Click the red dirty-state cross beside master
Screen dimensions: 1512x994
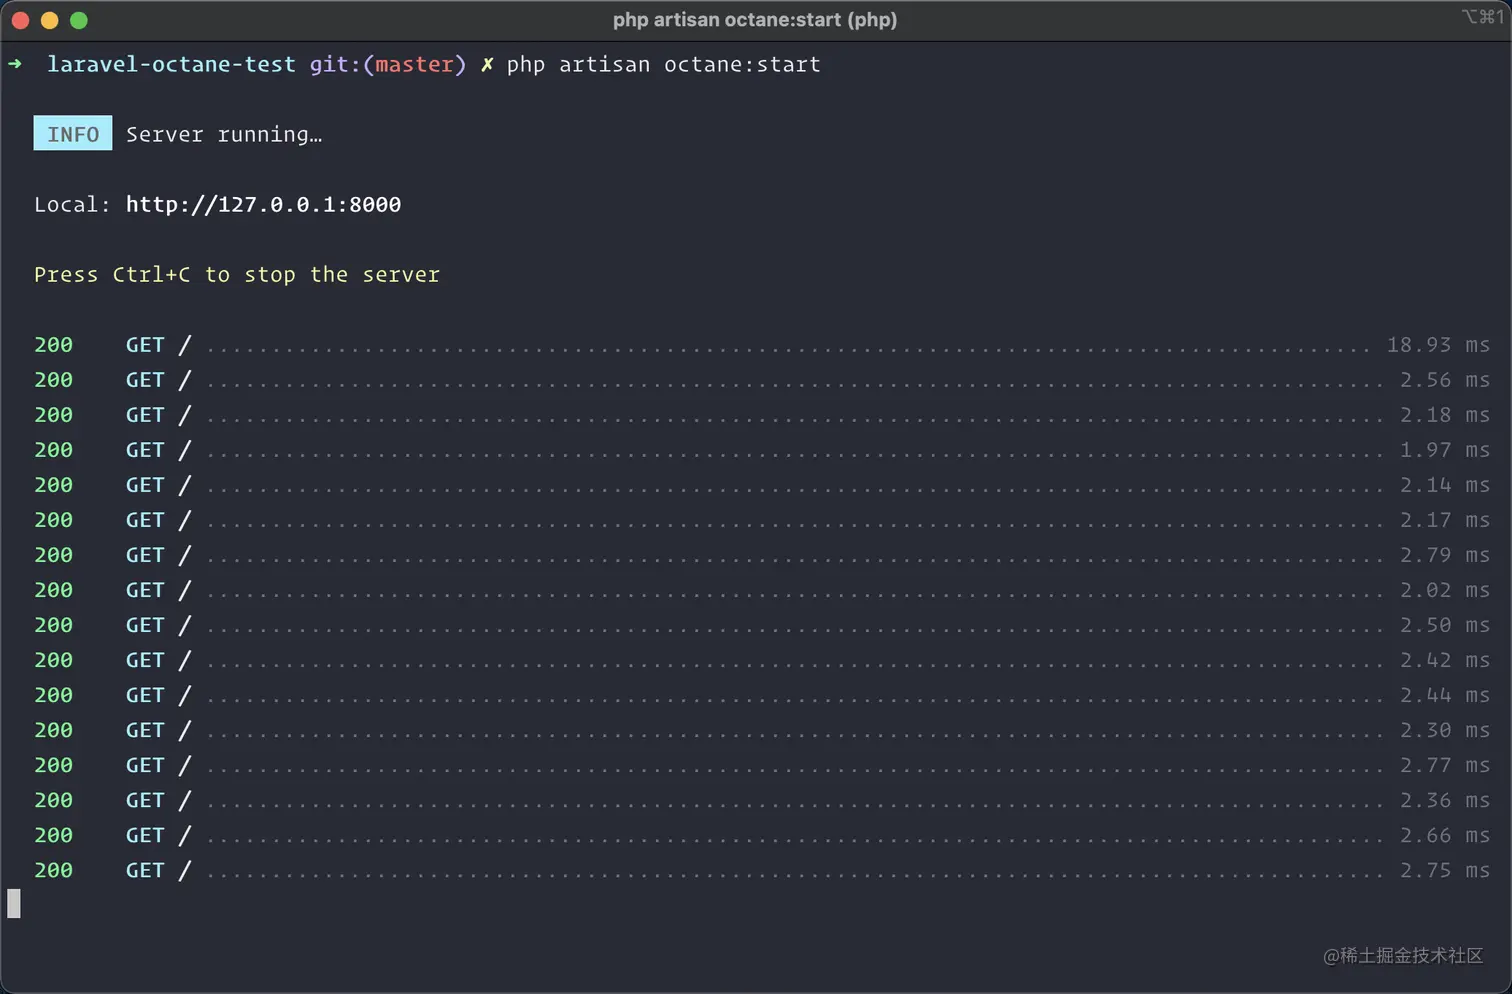(486, 63)
